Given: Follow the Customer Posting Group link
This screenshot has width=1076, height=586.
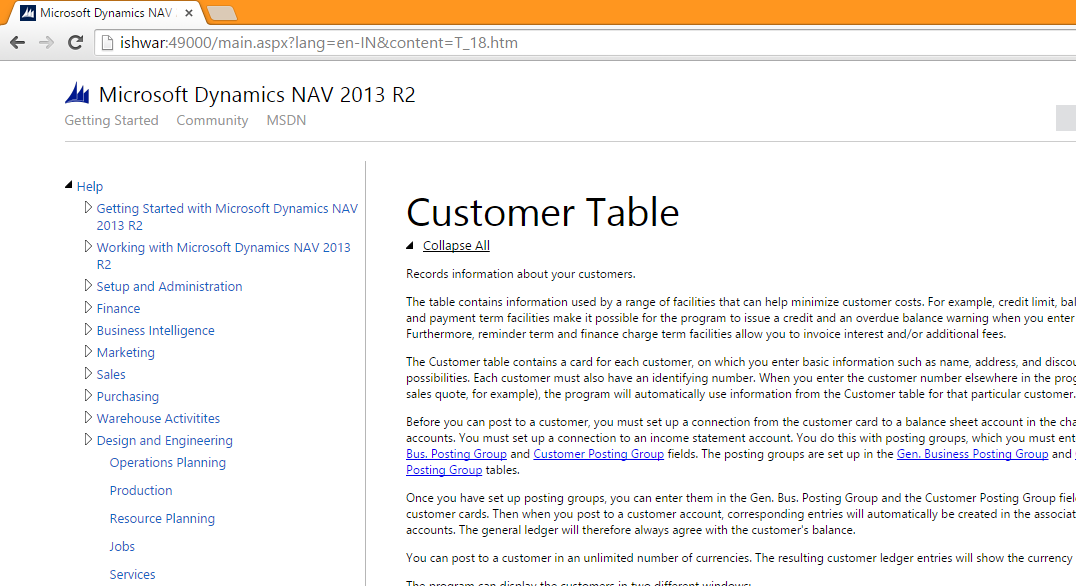Looking at the screenshot, I should (598, 454).
